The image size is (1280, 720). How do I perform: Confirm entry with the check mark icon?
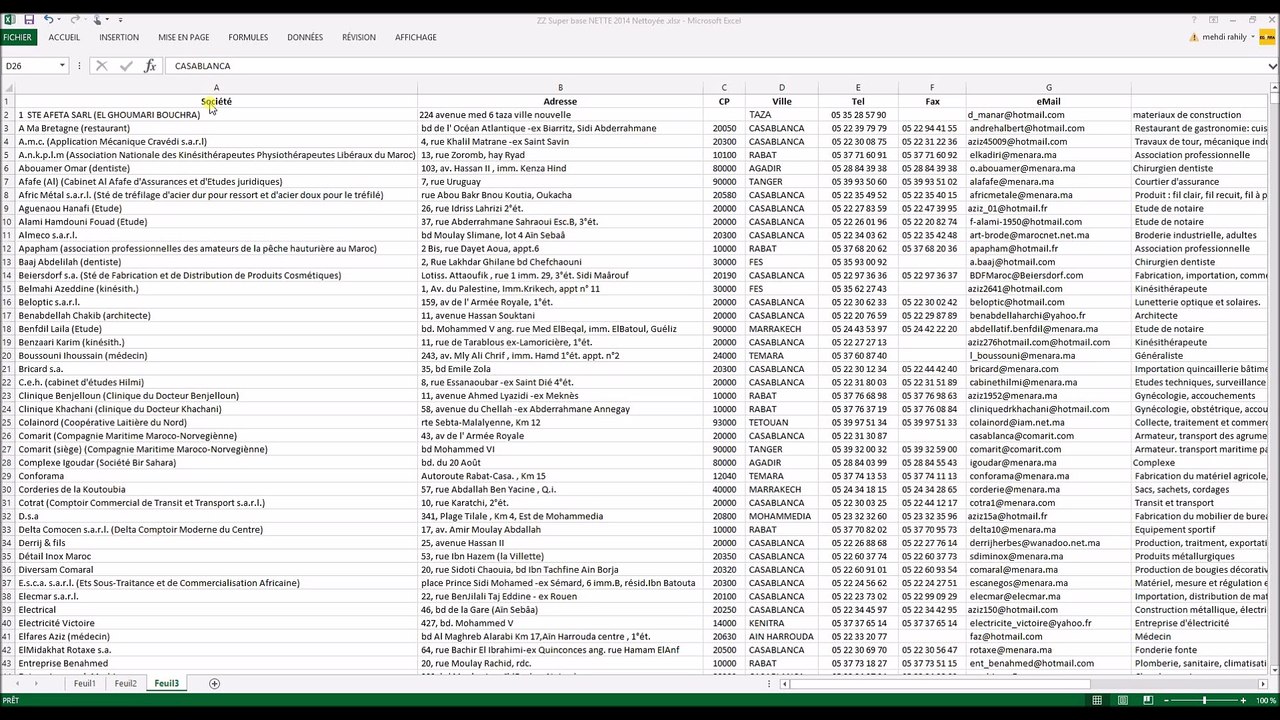coord(126,66)
